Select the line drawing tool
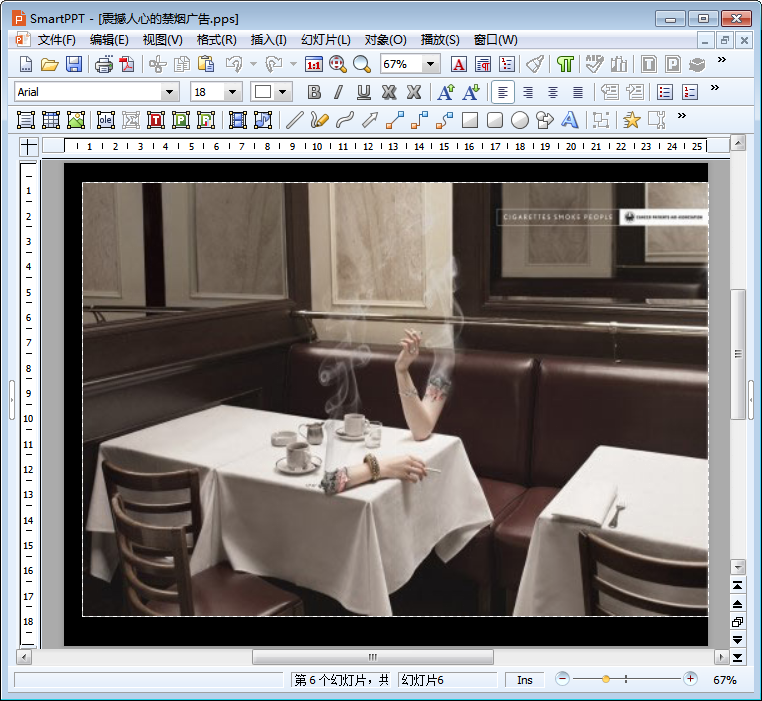Image resolution: width=762 pixels, height=701 pixels. pos(294,120)
